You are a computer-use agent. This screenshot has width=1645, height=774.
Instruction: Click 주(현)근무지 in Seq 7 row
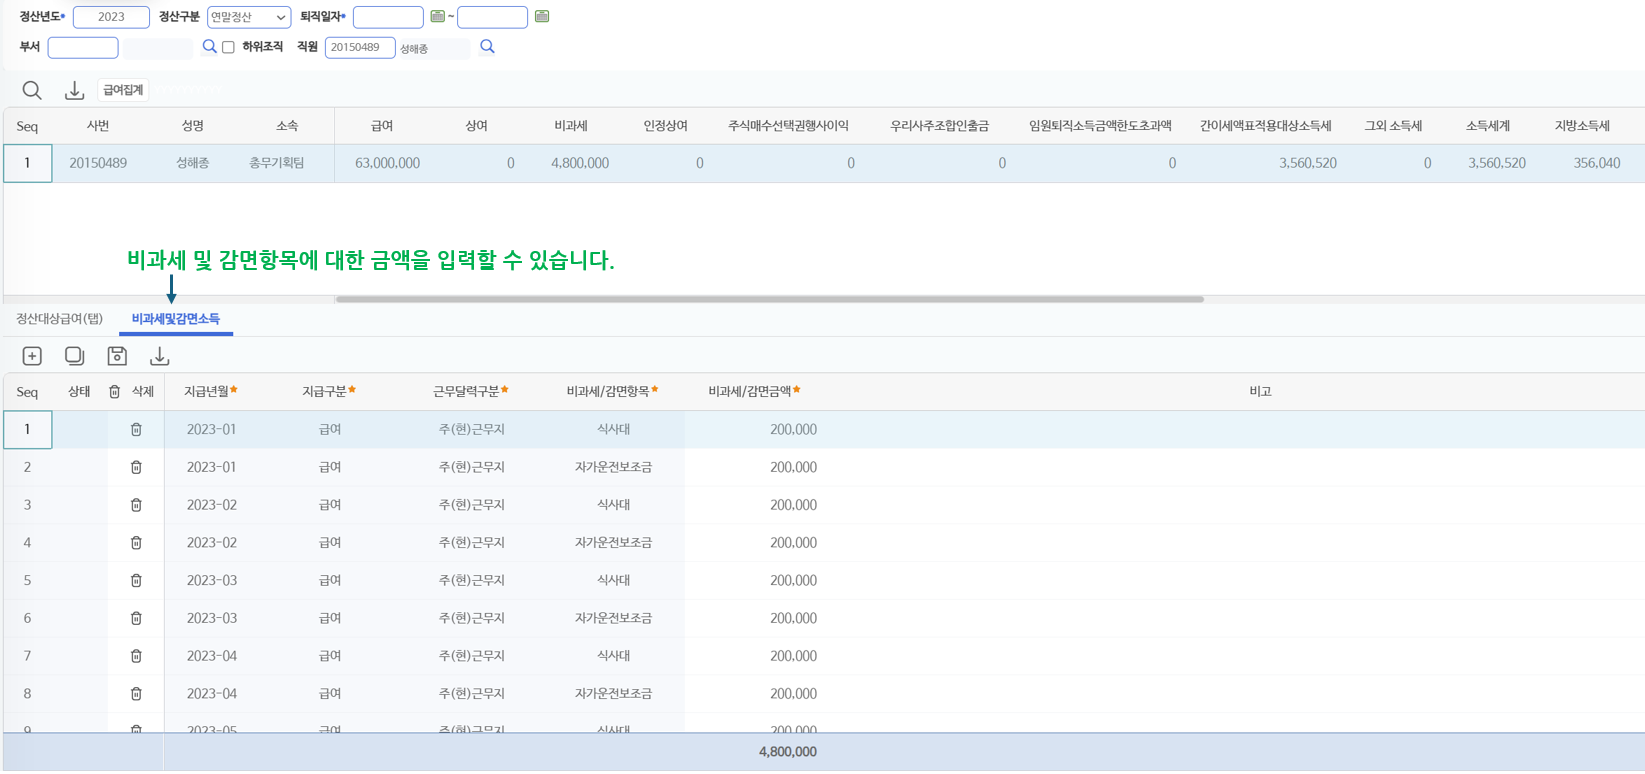[471, 656]
